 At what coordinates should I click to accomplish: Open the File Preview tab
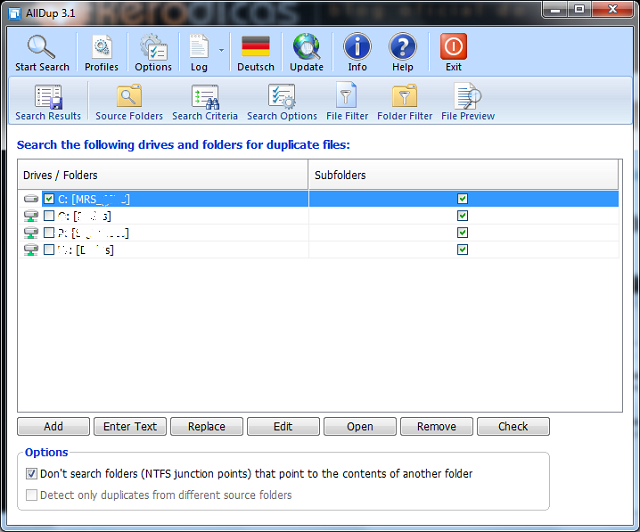pos(468,102)
